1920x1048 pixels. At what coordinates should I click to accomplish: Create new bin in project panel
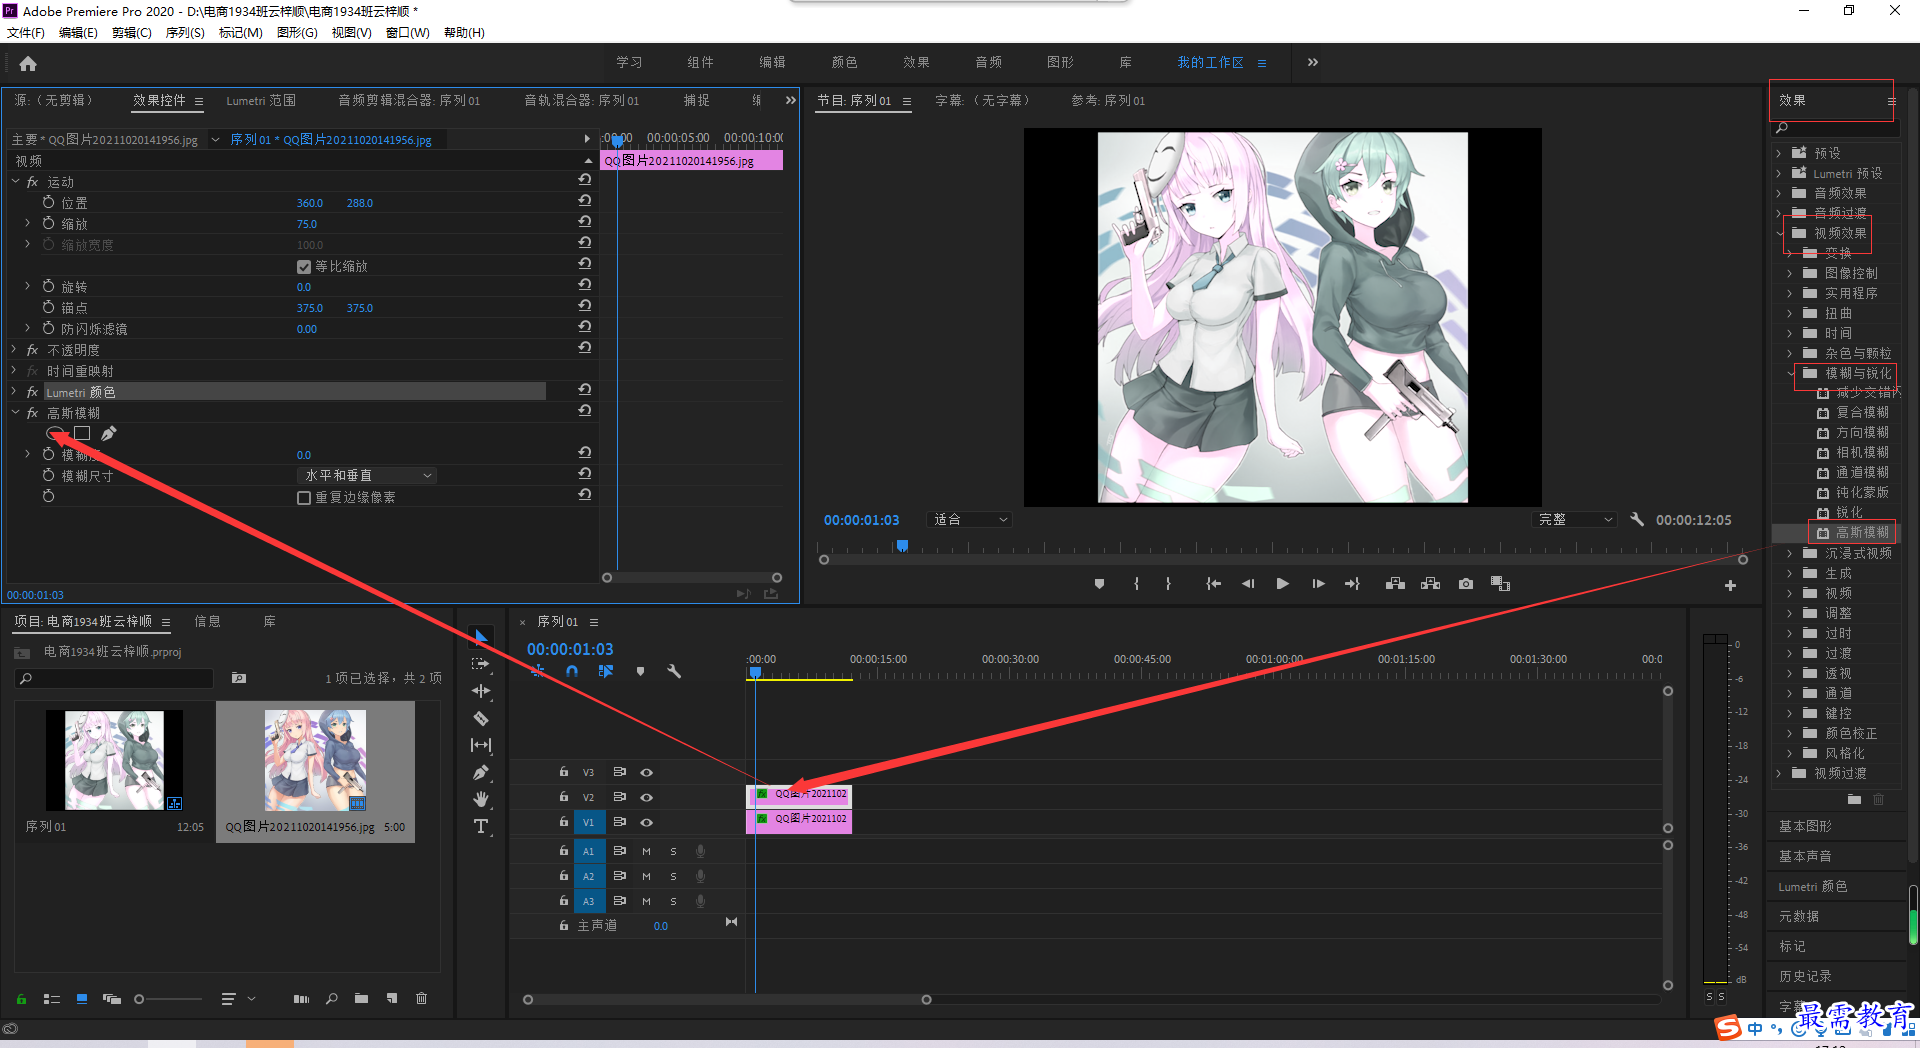361,999
